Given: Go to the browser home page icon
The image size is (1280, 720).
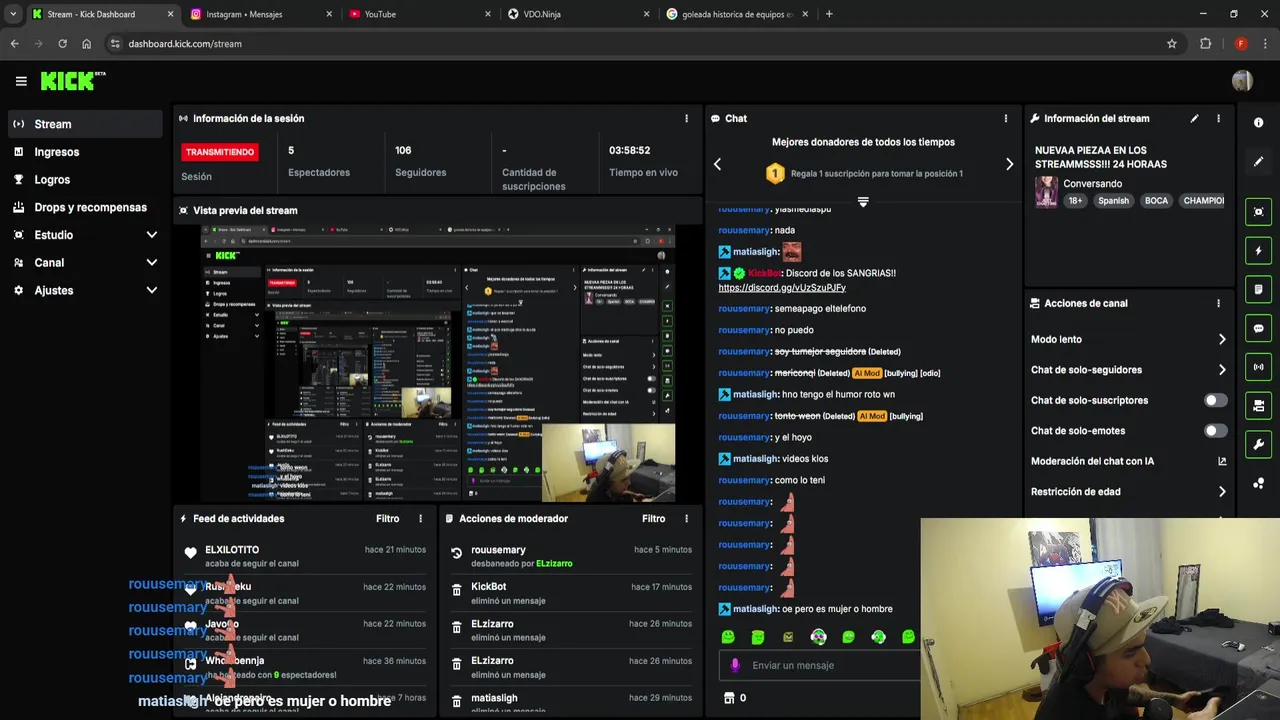Looking at the screenshot, I should [x=86, y=44].
